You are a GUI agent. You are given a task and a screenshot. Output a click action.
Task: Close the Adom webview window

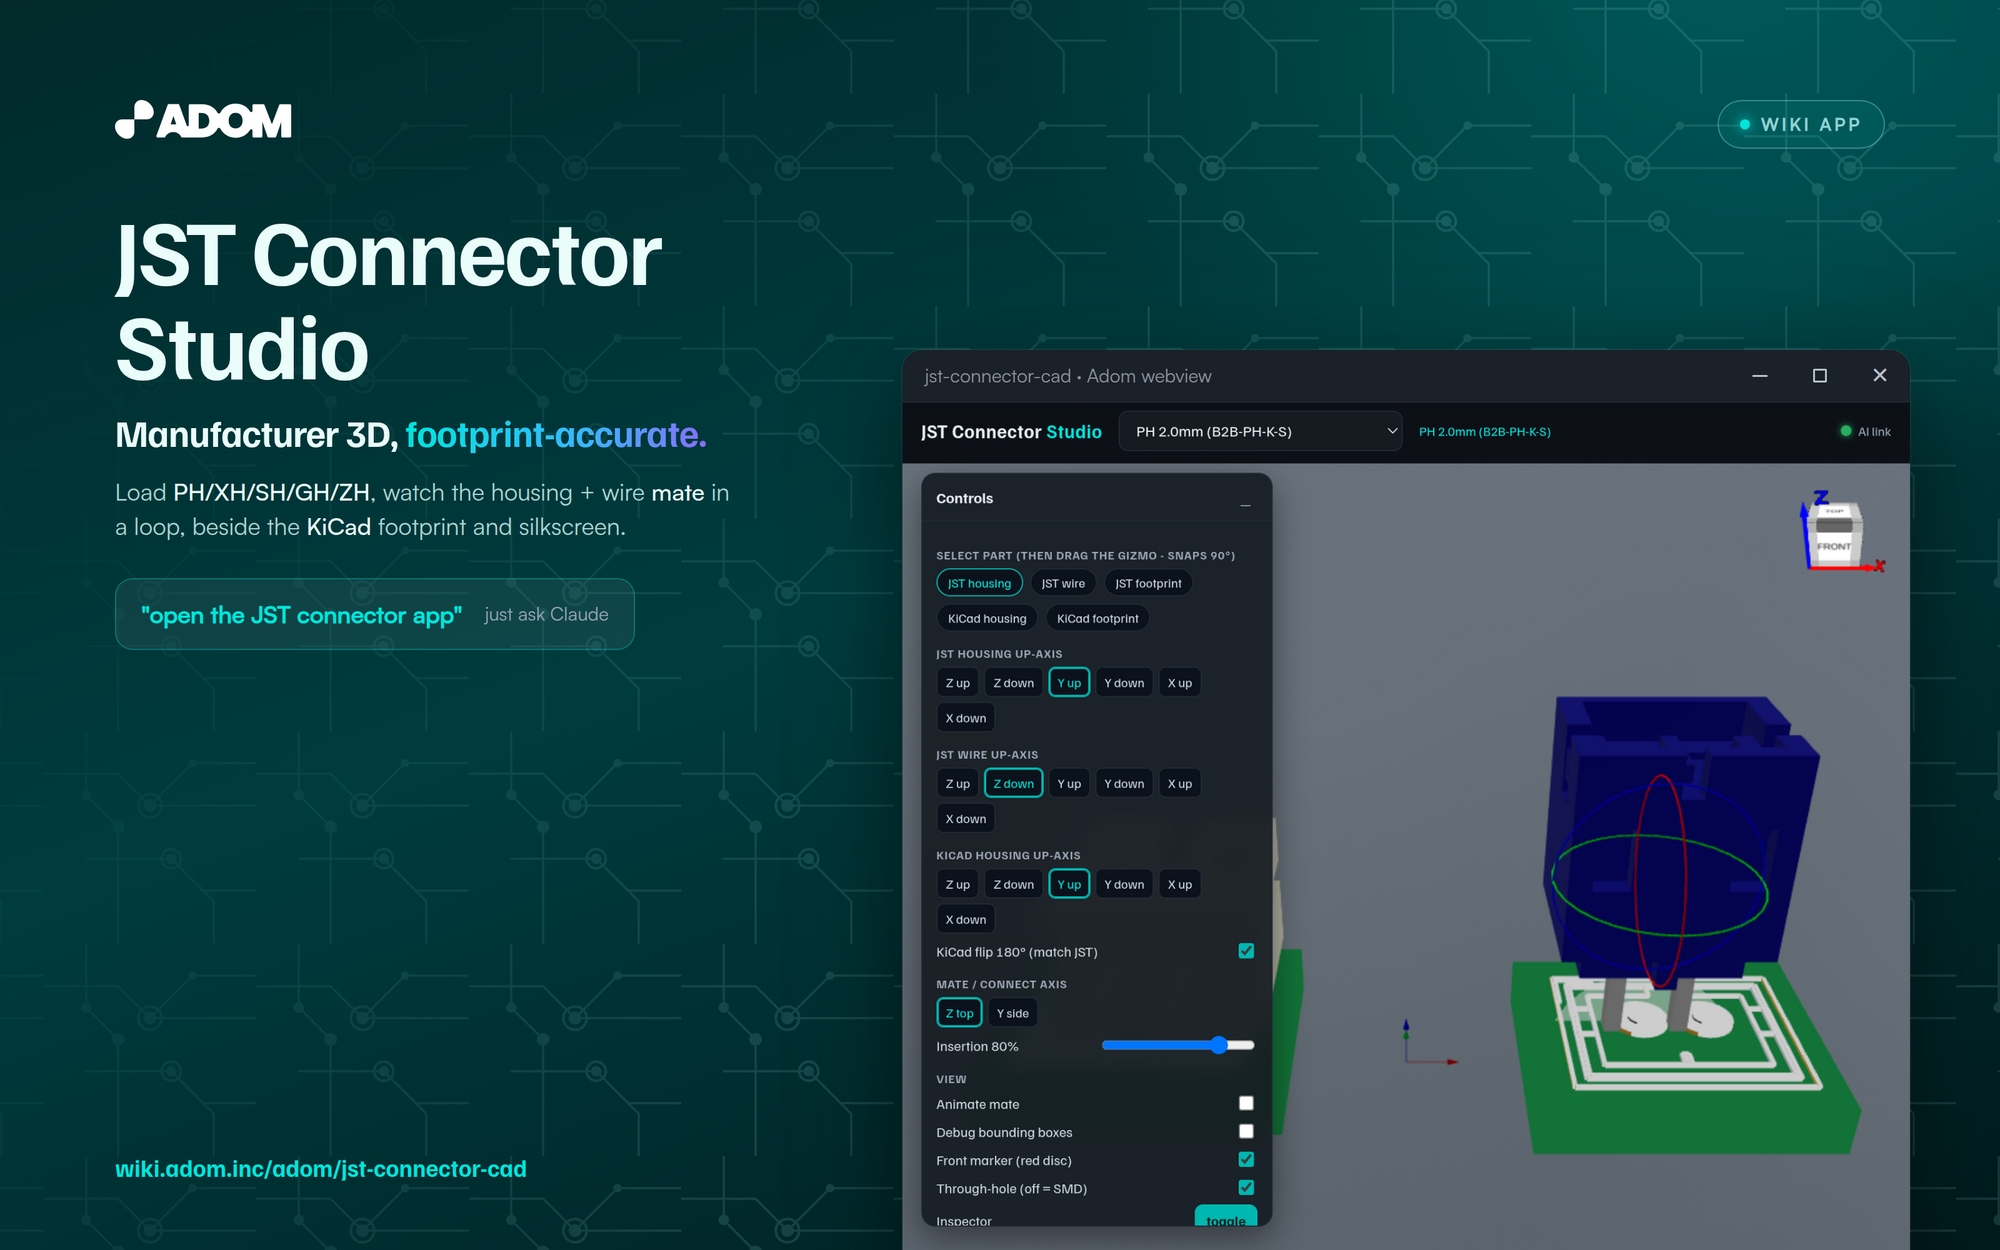coord(1880,375)
